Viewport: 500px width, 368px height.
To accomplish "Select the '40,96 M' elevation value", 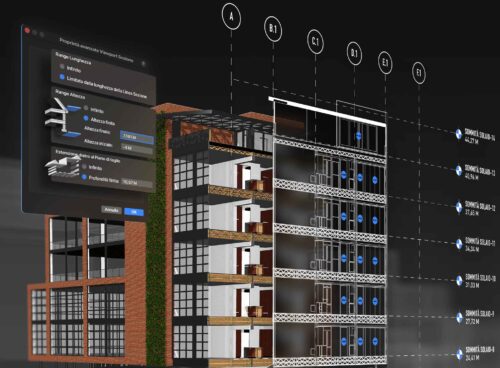I will (x=472, y=177).
